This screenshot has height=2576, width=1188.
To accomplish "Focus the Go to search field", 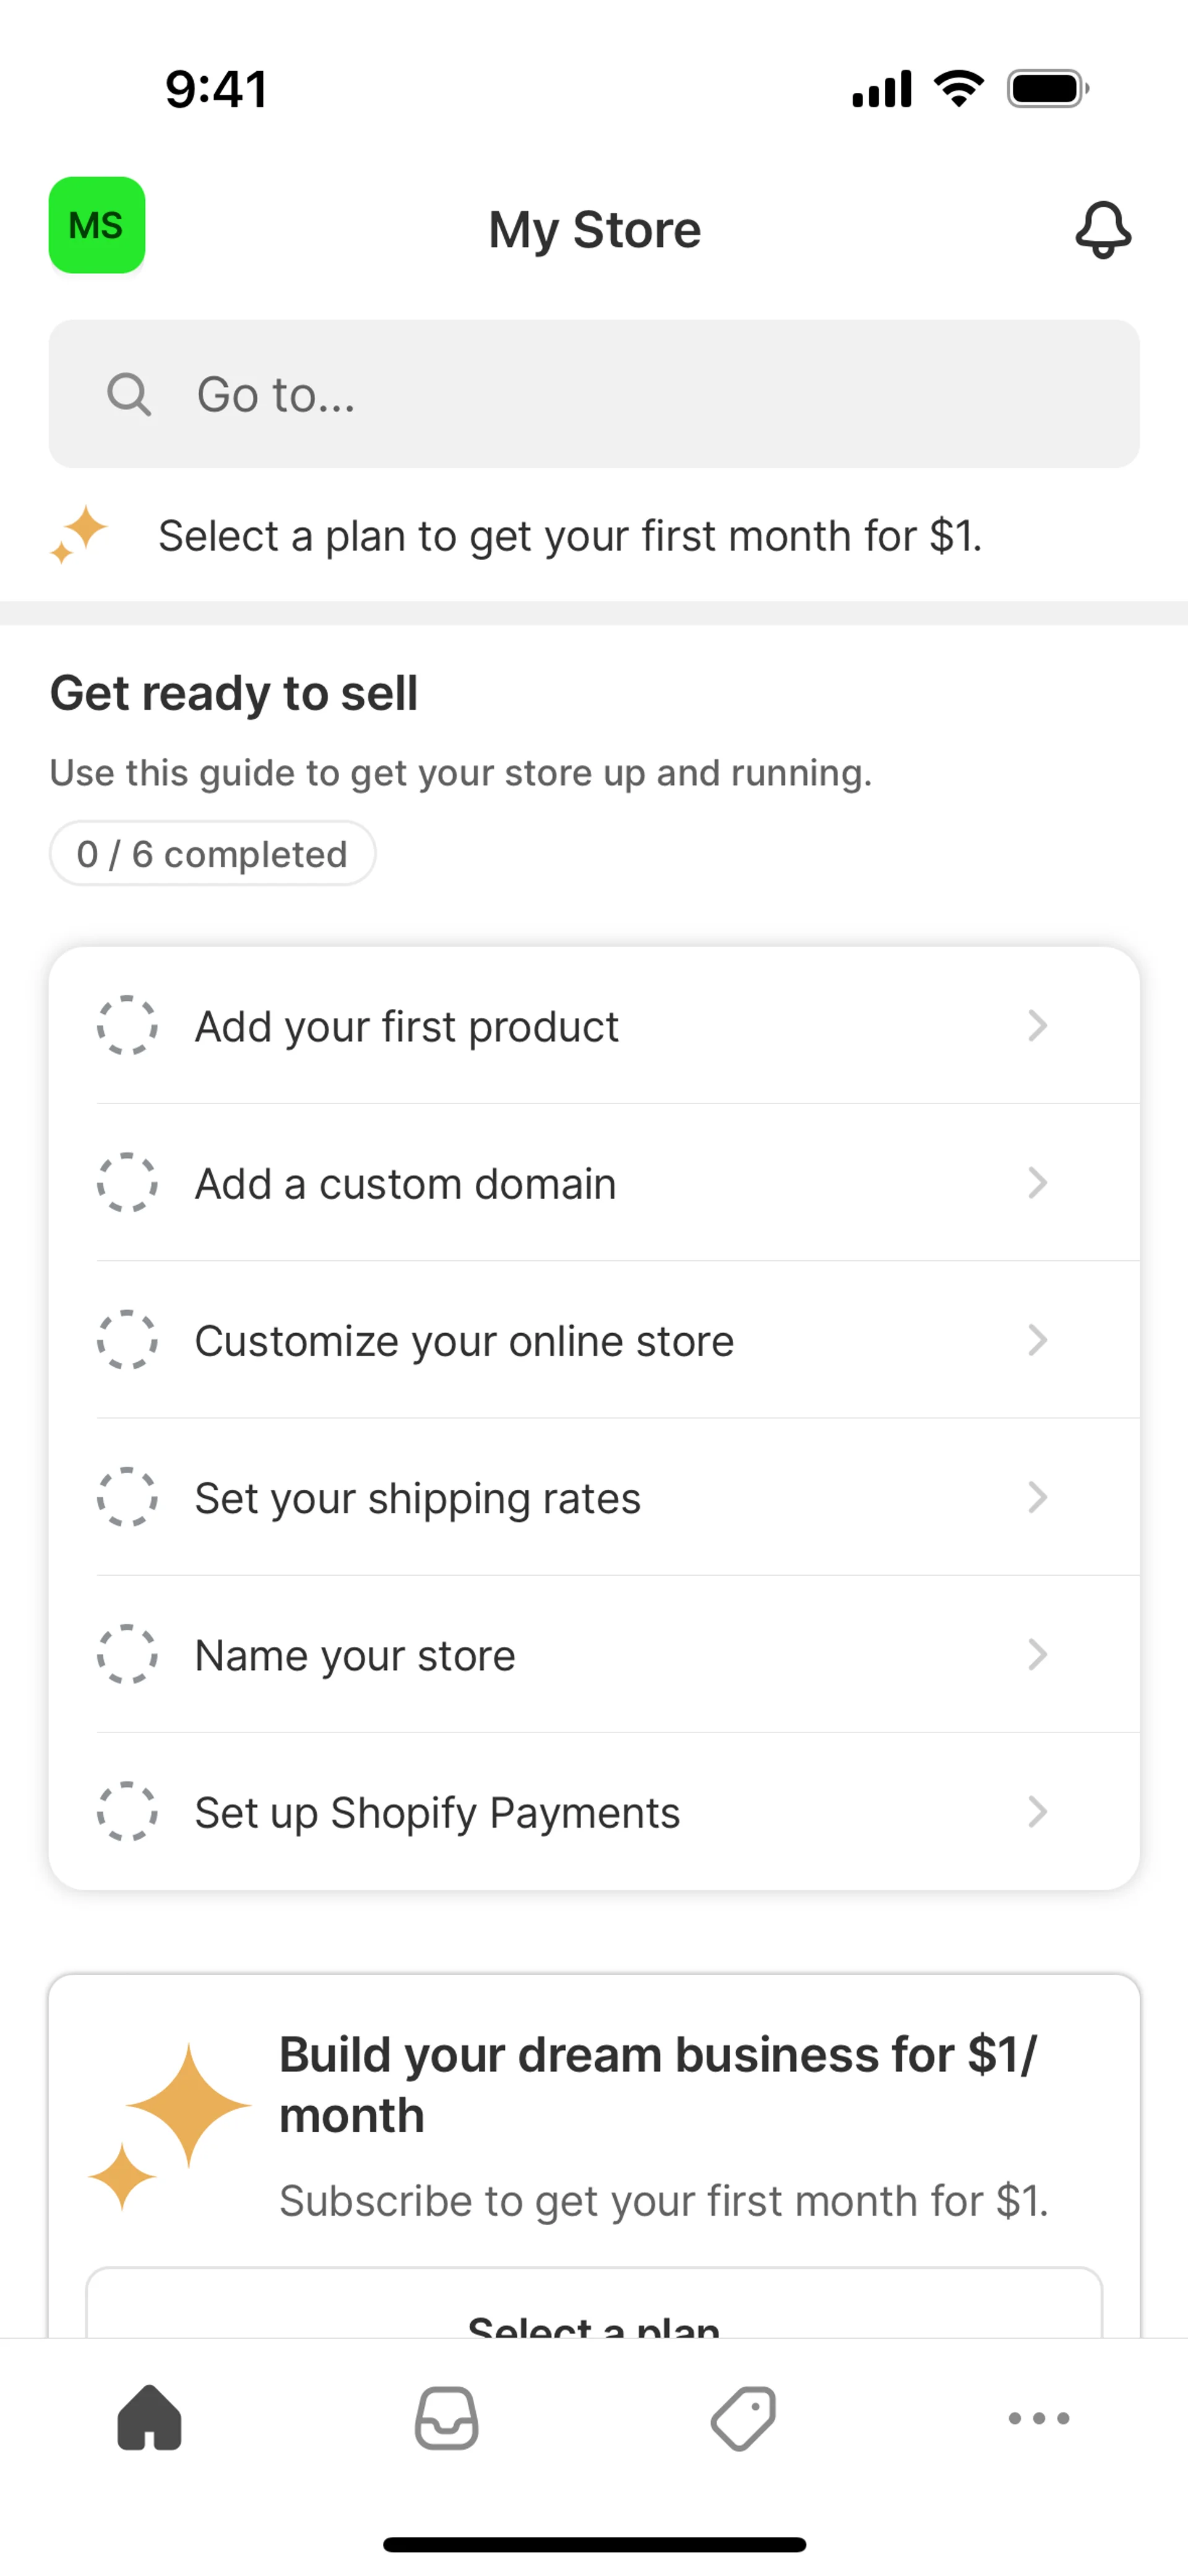I will tap(640, 394).
